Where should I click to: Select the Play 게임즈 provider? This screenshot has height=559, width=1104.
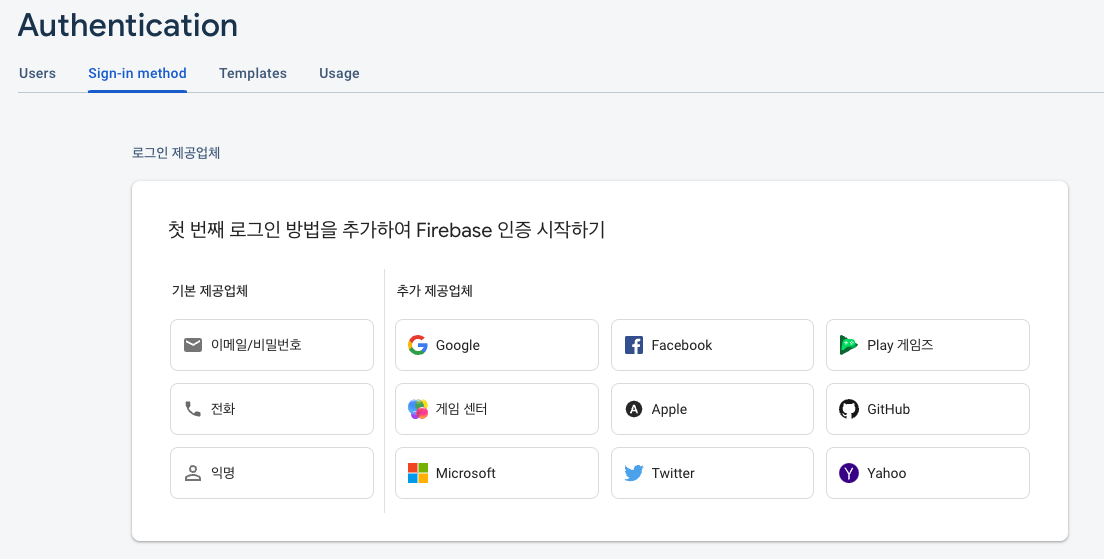(x=928, y=345)
